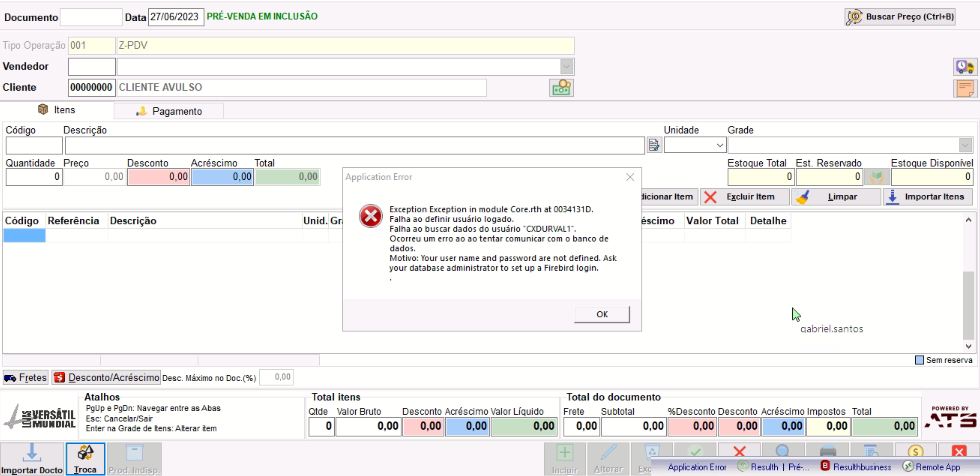Click the printer icon in bottom toolbar

coord(828,451)
